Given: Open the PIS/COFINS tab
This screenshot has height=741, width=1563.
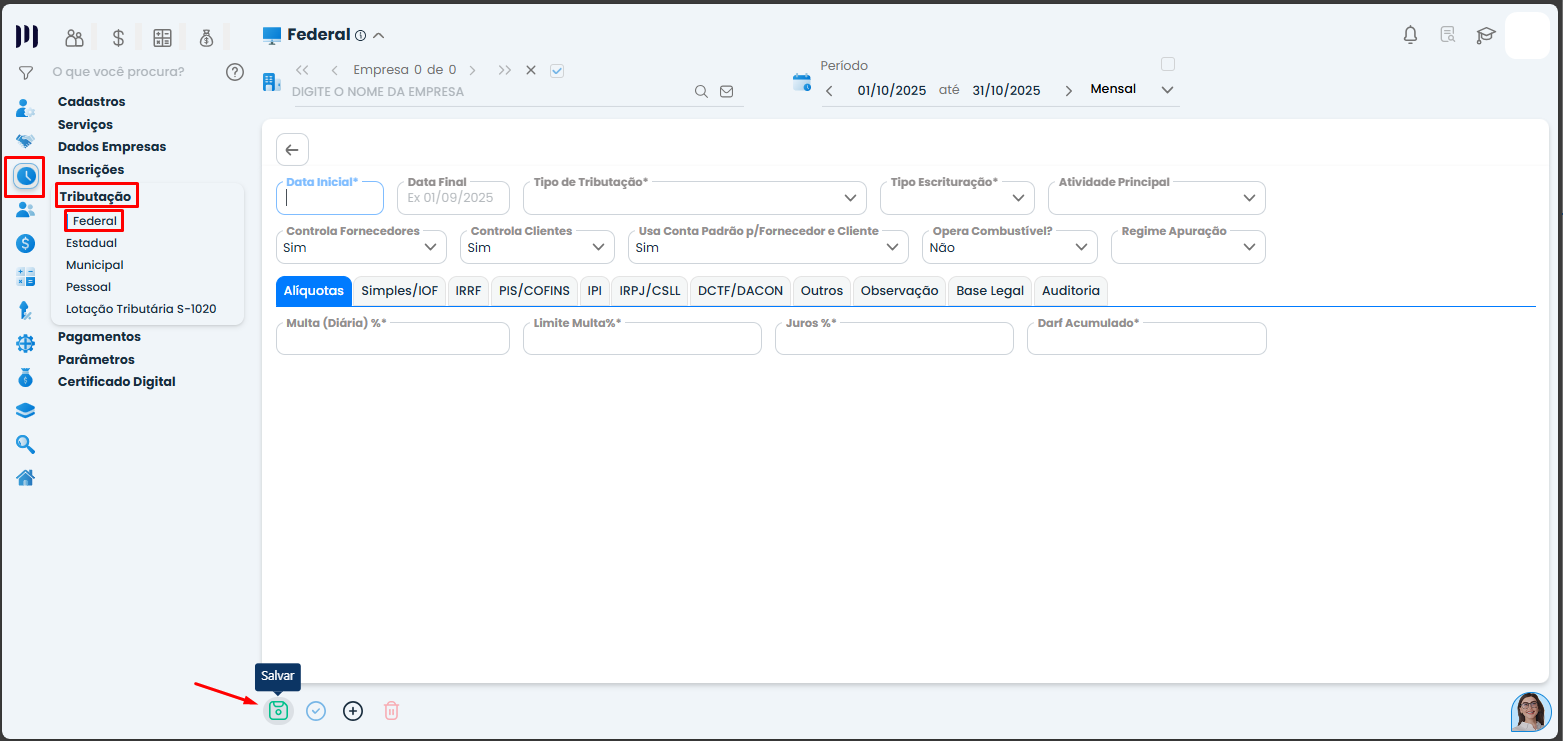Looking at the screenshot, I should click(534, 291).
